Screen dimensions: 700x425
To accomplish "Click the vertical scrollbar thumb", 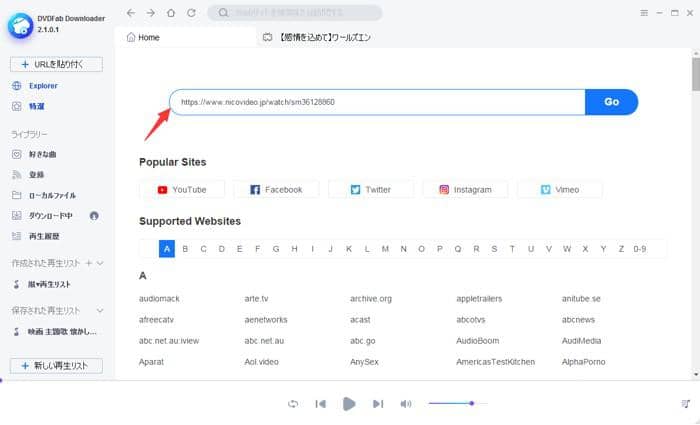I will pos(696,74).
